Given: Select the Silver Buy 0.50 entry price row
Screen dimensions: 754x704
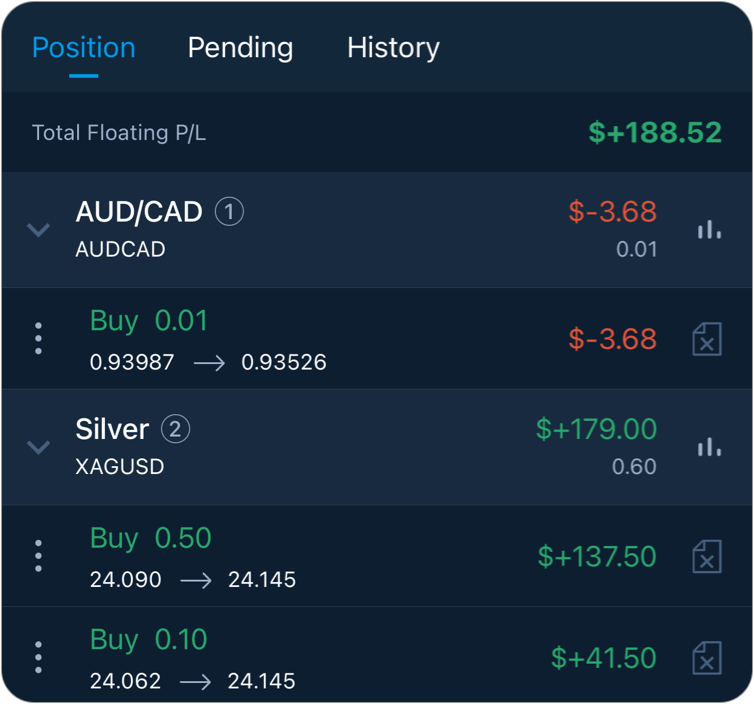Looking at the screenshot, I should [x=192, y=580].
